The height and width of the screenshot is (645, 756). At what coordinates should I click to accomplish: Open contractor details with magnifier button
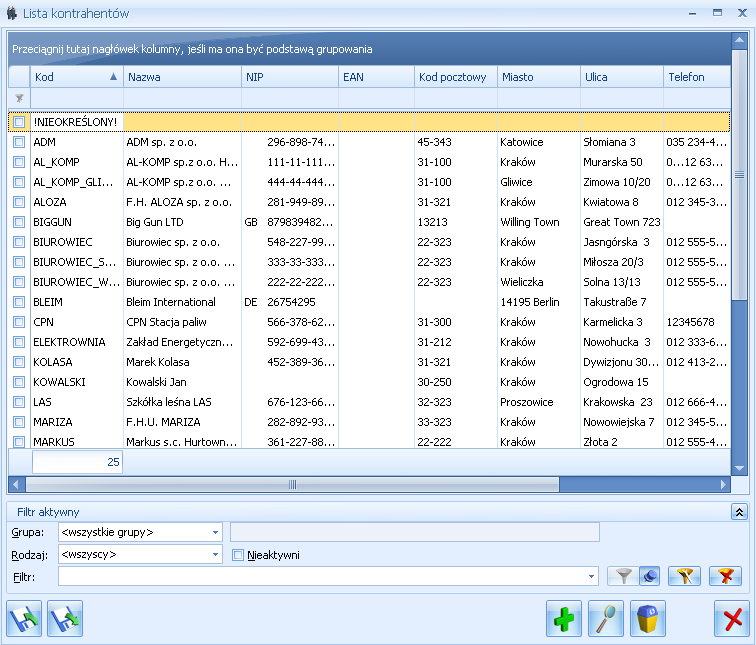coord(606,618)
